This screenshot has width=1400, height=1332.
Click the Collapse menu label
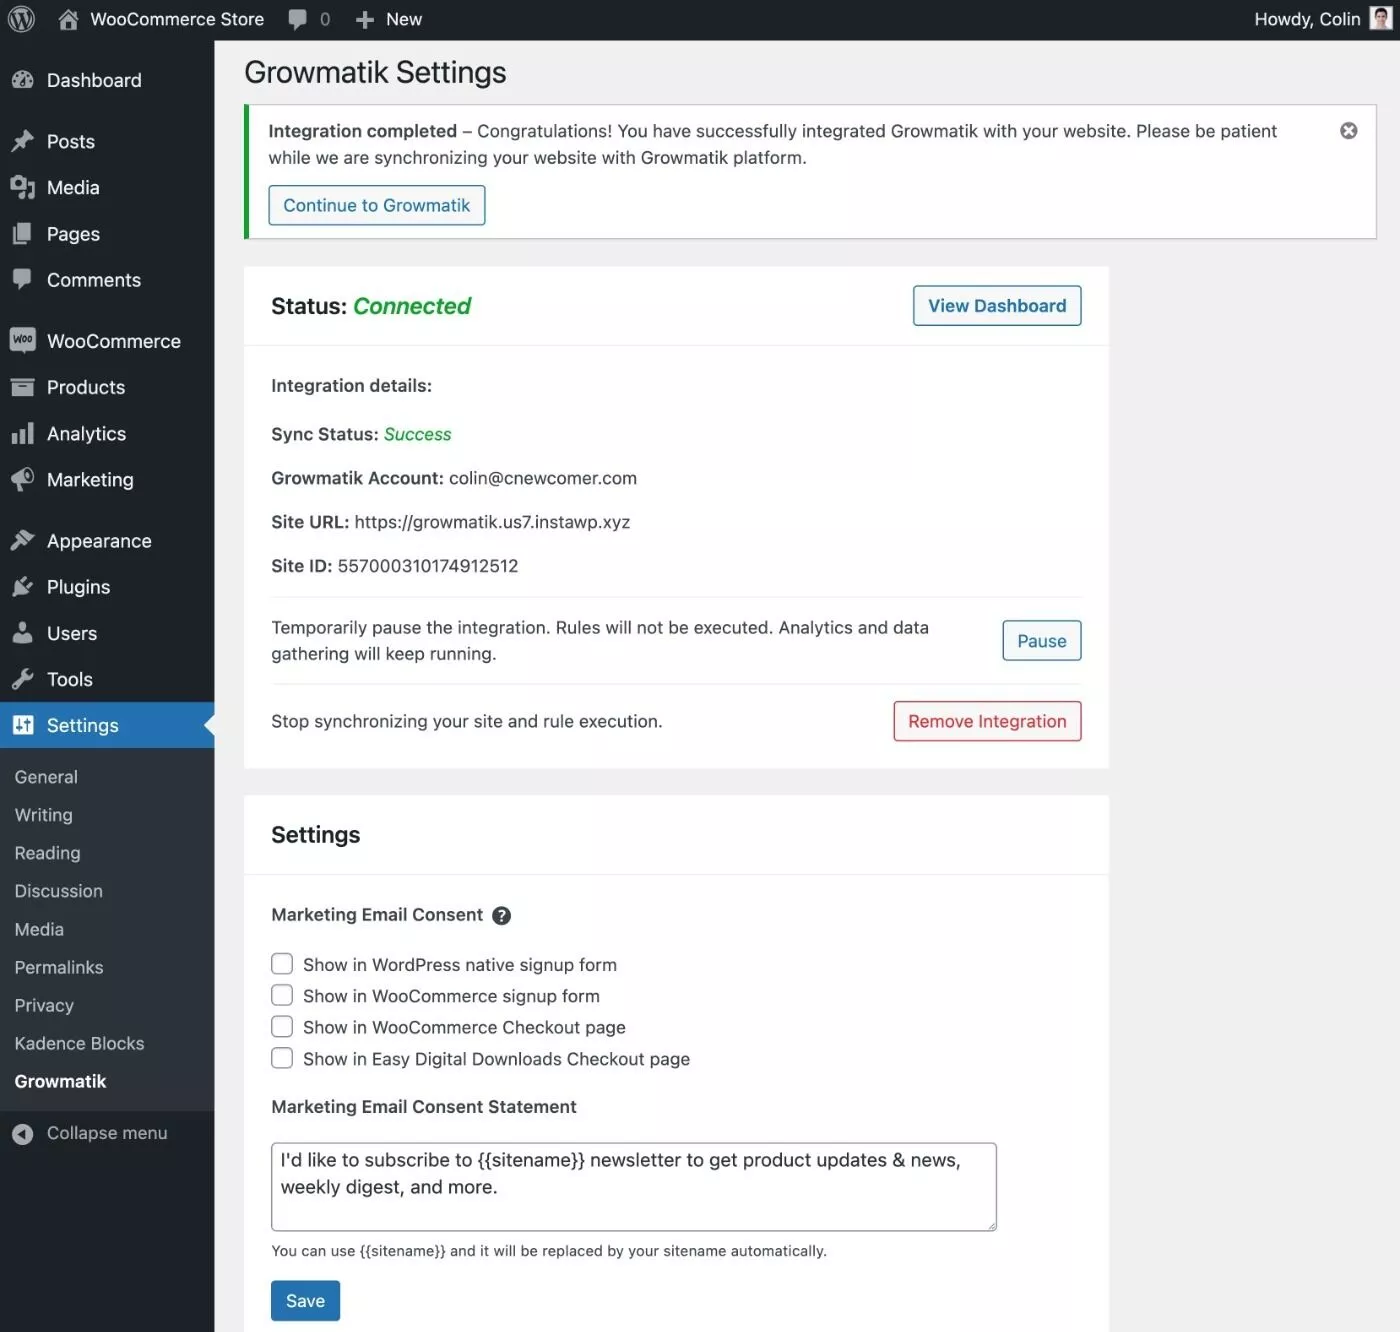coord(107,1133)
